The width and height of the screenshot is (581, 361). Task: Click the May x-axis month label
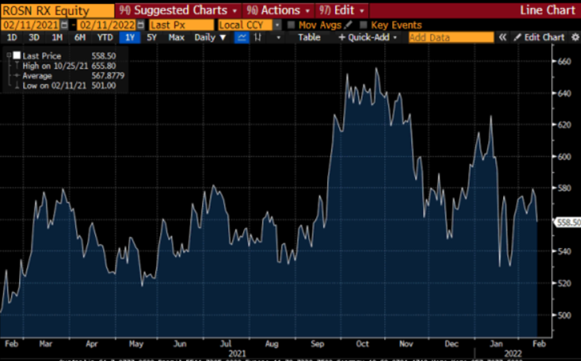tap(136, 344)
